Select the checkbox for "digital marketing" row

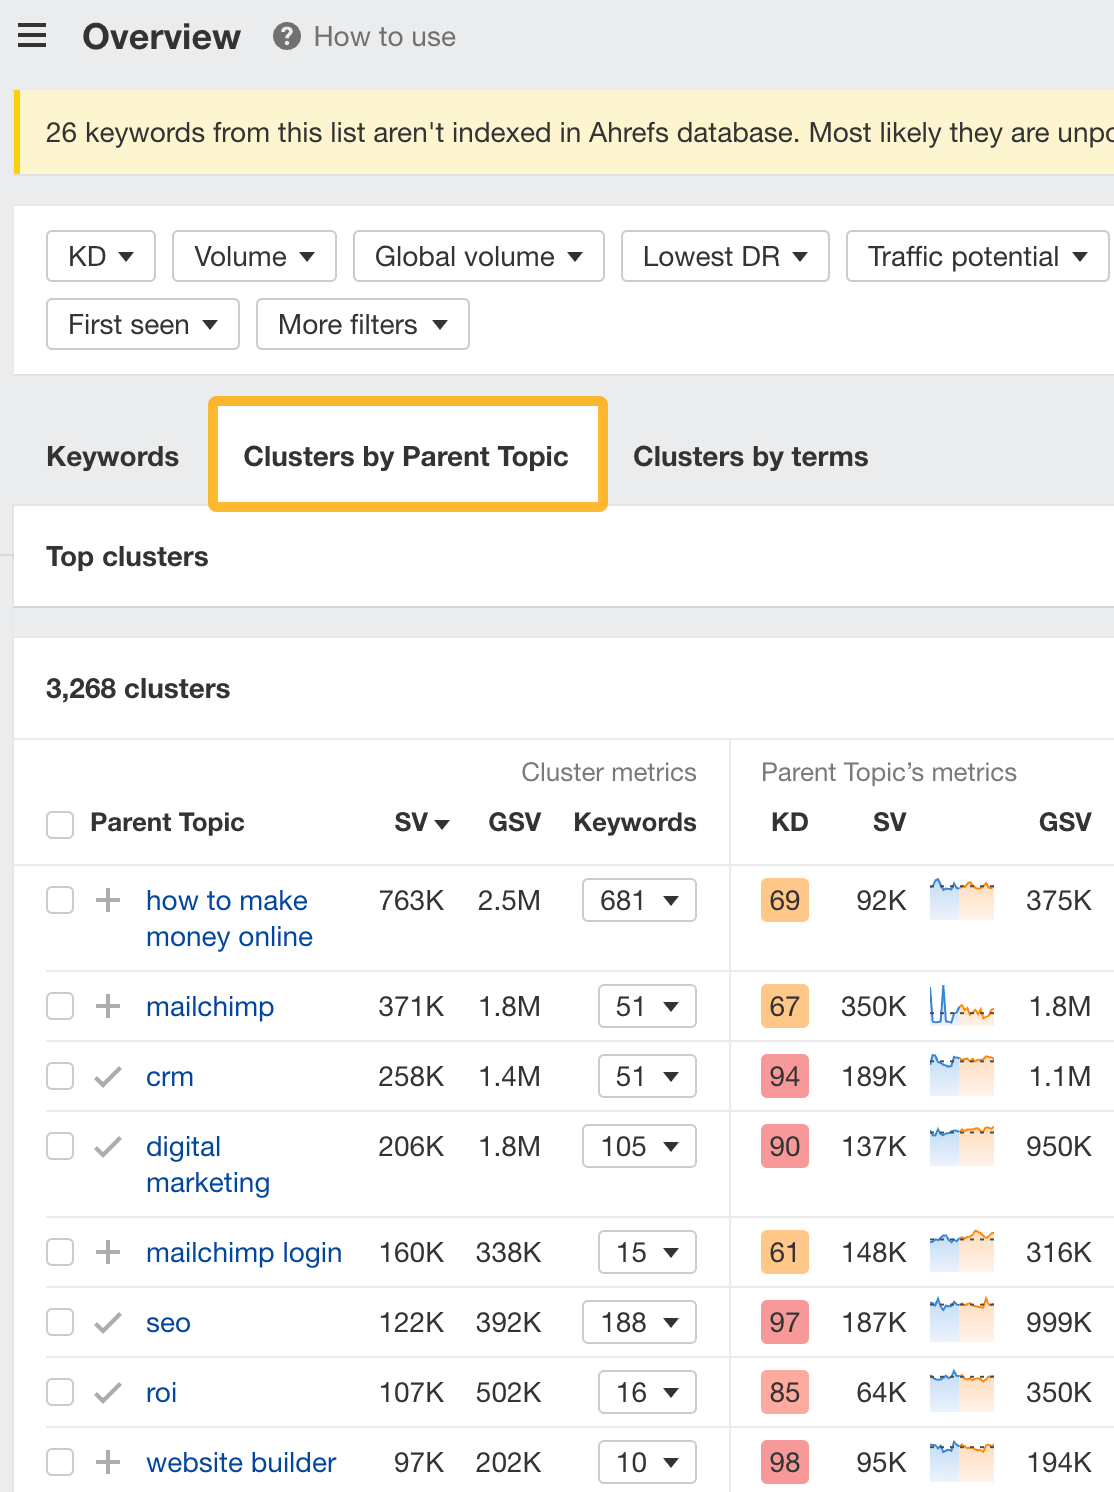(x=59, y=1146)
